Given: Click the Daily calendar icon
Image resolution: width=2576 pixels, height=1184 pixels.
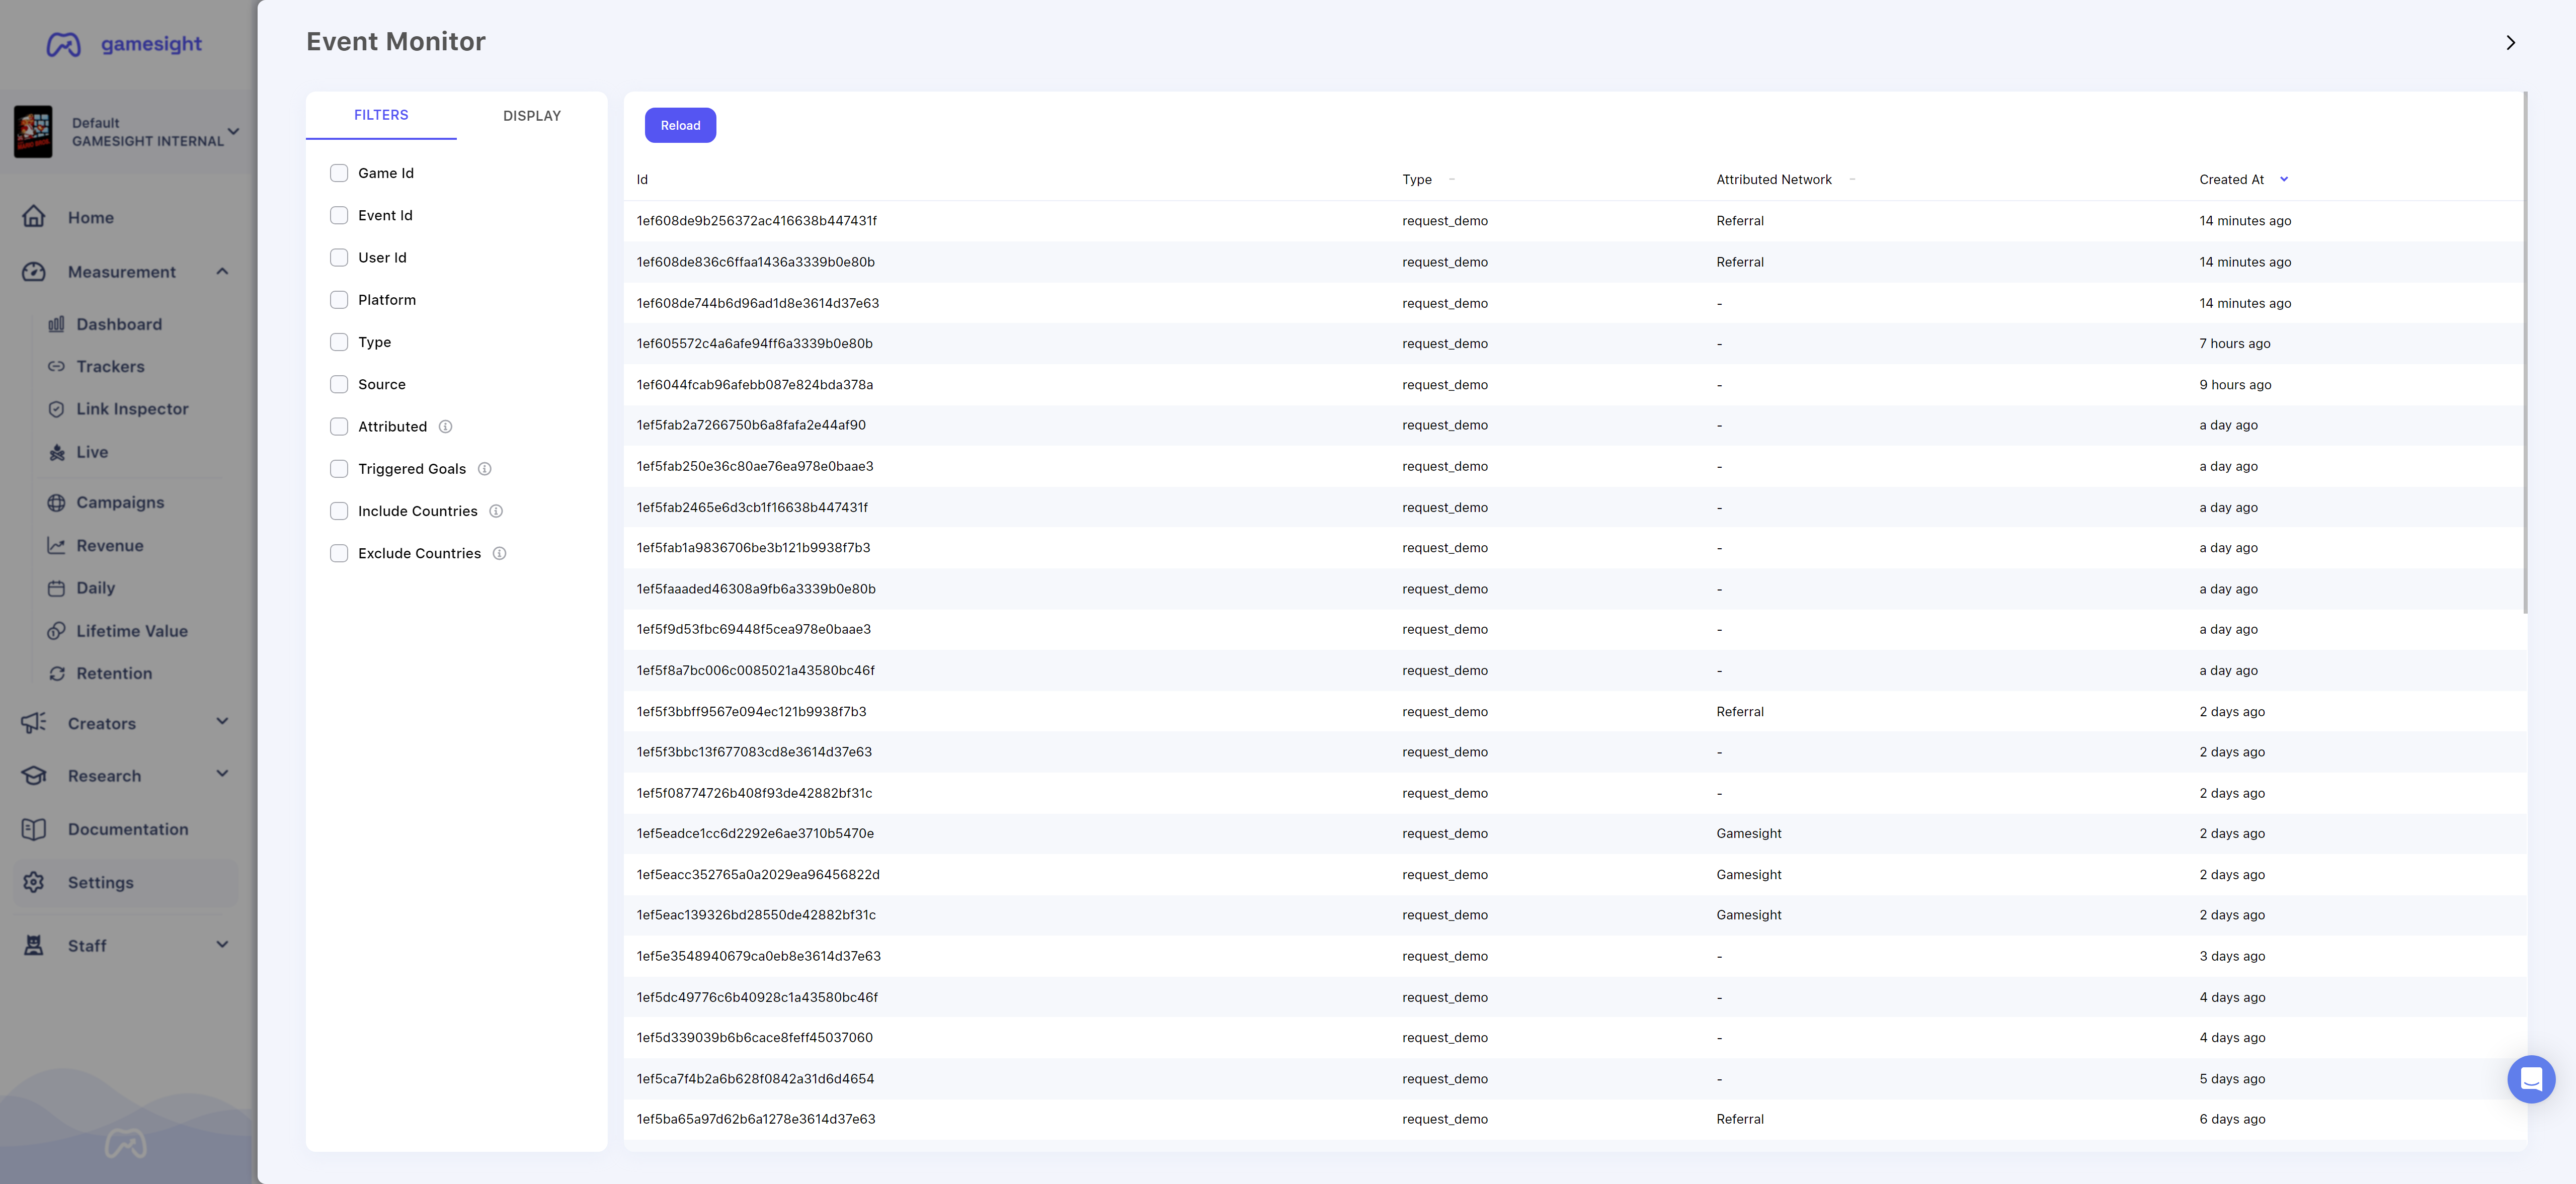Looking at the screenshot, I should pyautogui.click(x=56, y=588).
